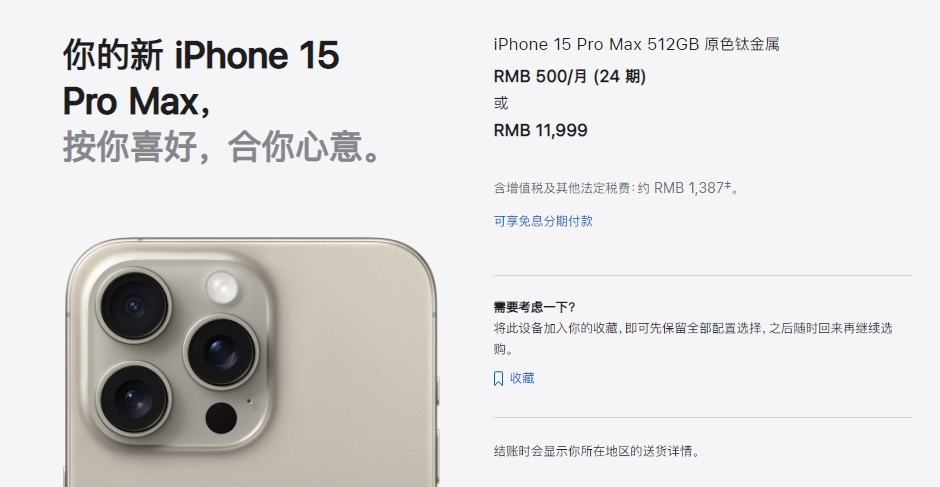Click the 或 text between the prices
Screen dimensions: 940x487
click(x=501, y=103)
